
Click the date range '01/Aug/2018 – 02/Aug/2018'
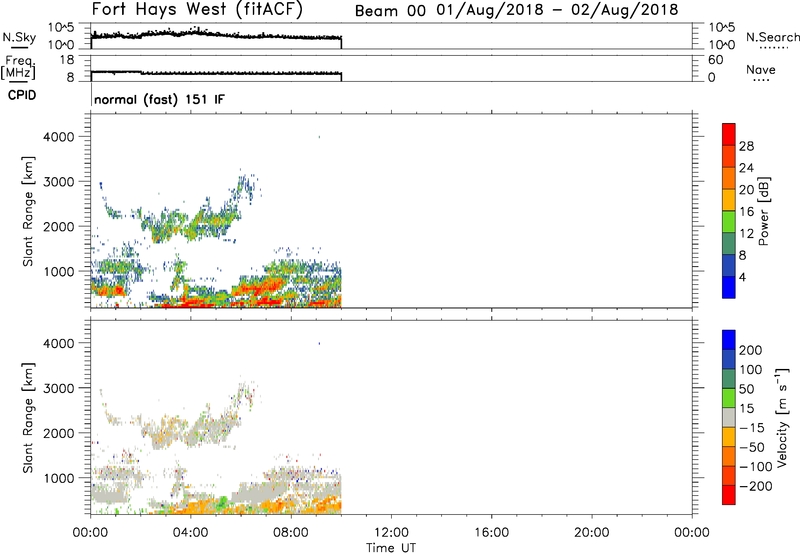(557, 10)
